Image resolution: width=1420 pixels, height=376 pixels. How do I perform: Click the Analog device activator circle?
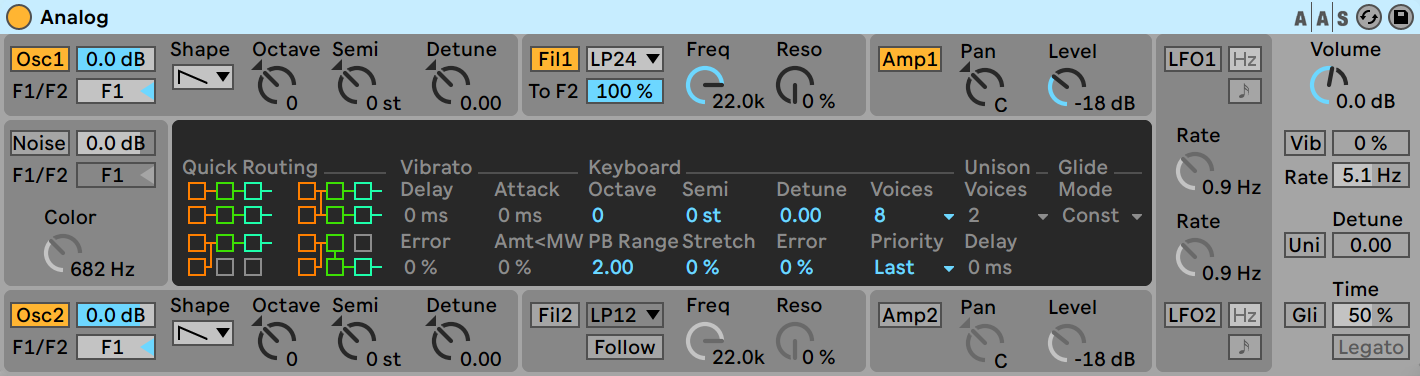(x=19, y=17)
